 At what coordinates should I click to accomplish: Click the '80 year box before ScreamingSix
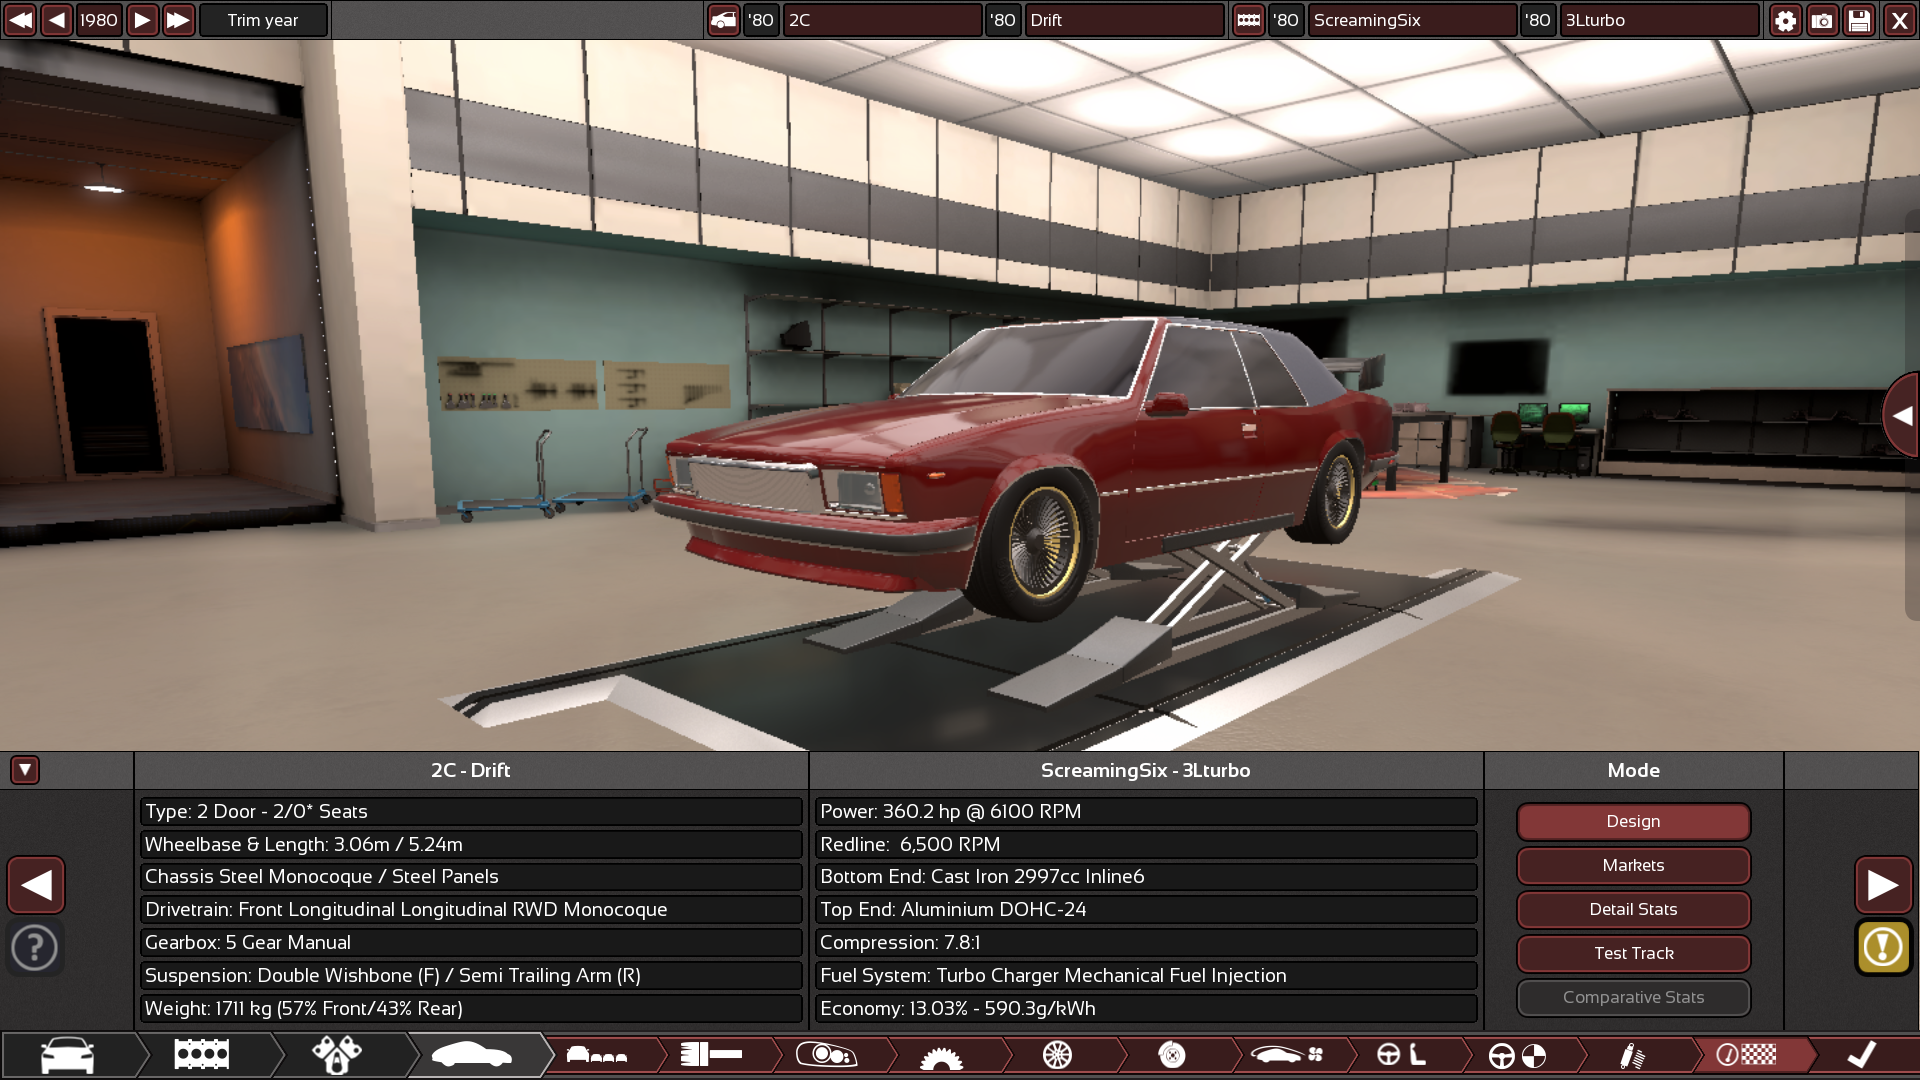click(x=1286, y=20)
